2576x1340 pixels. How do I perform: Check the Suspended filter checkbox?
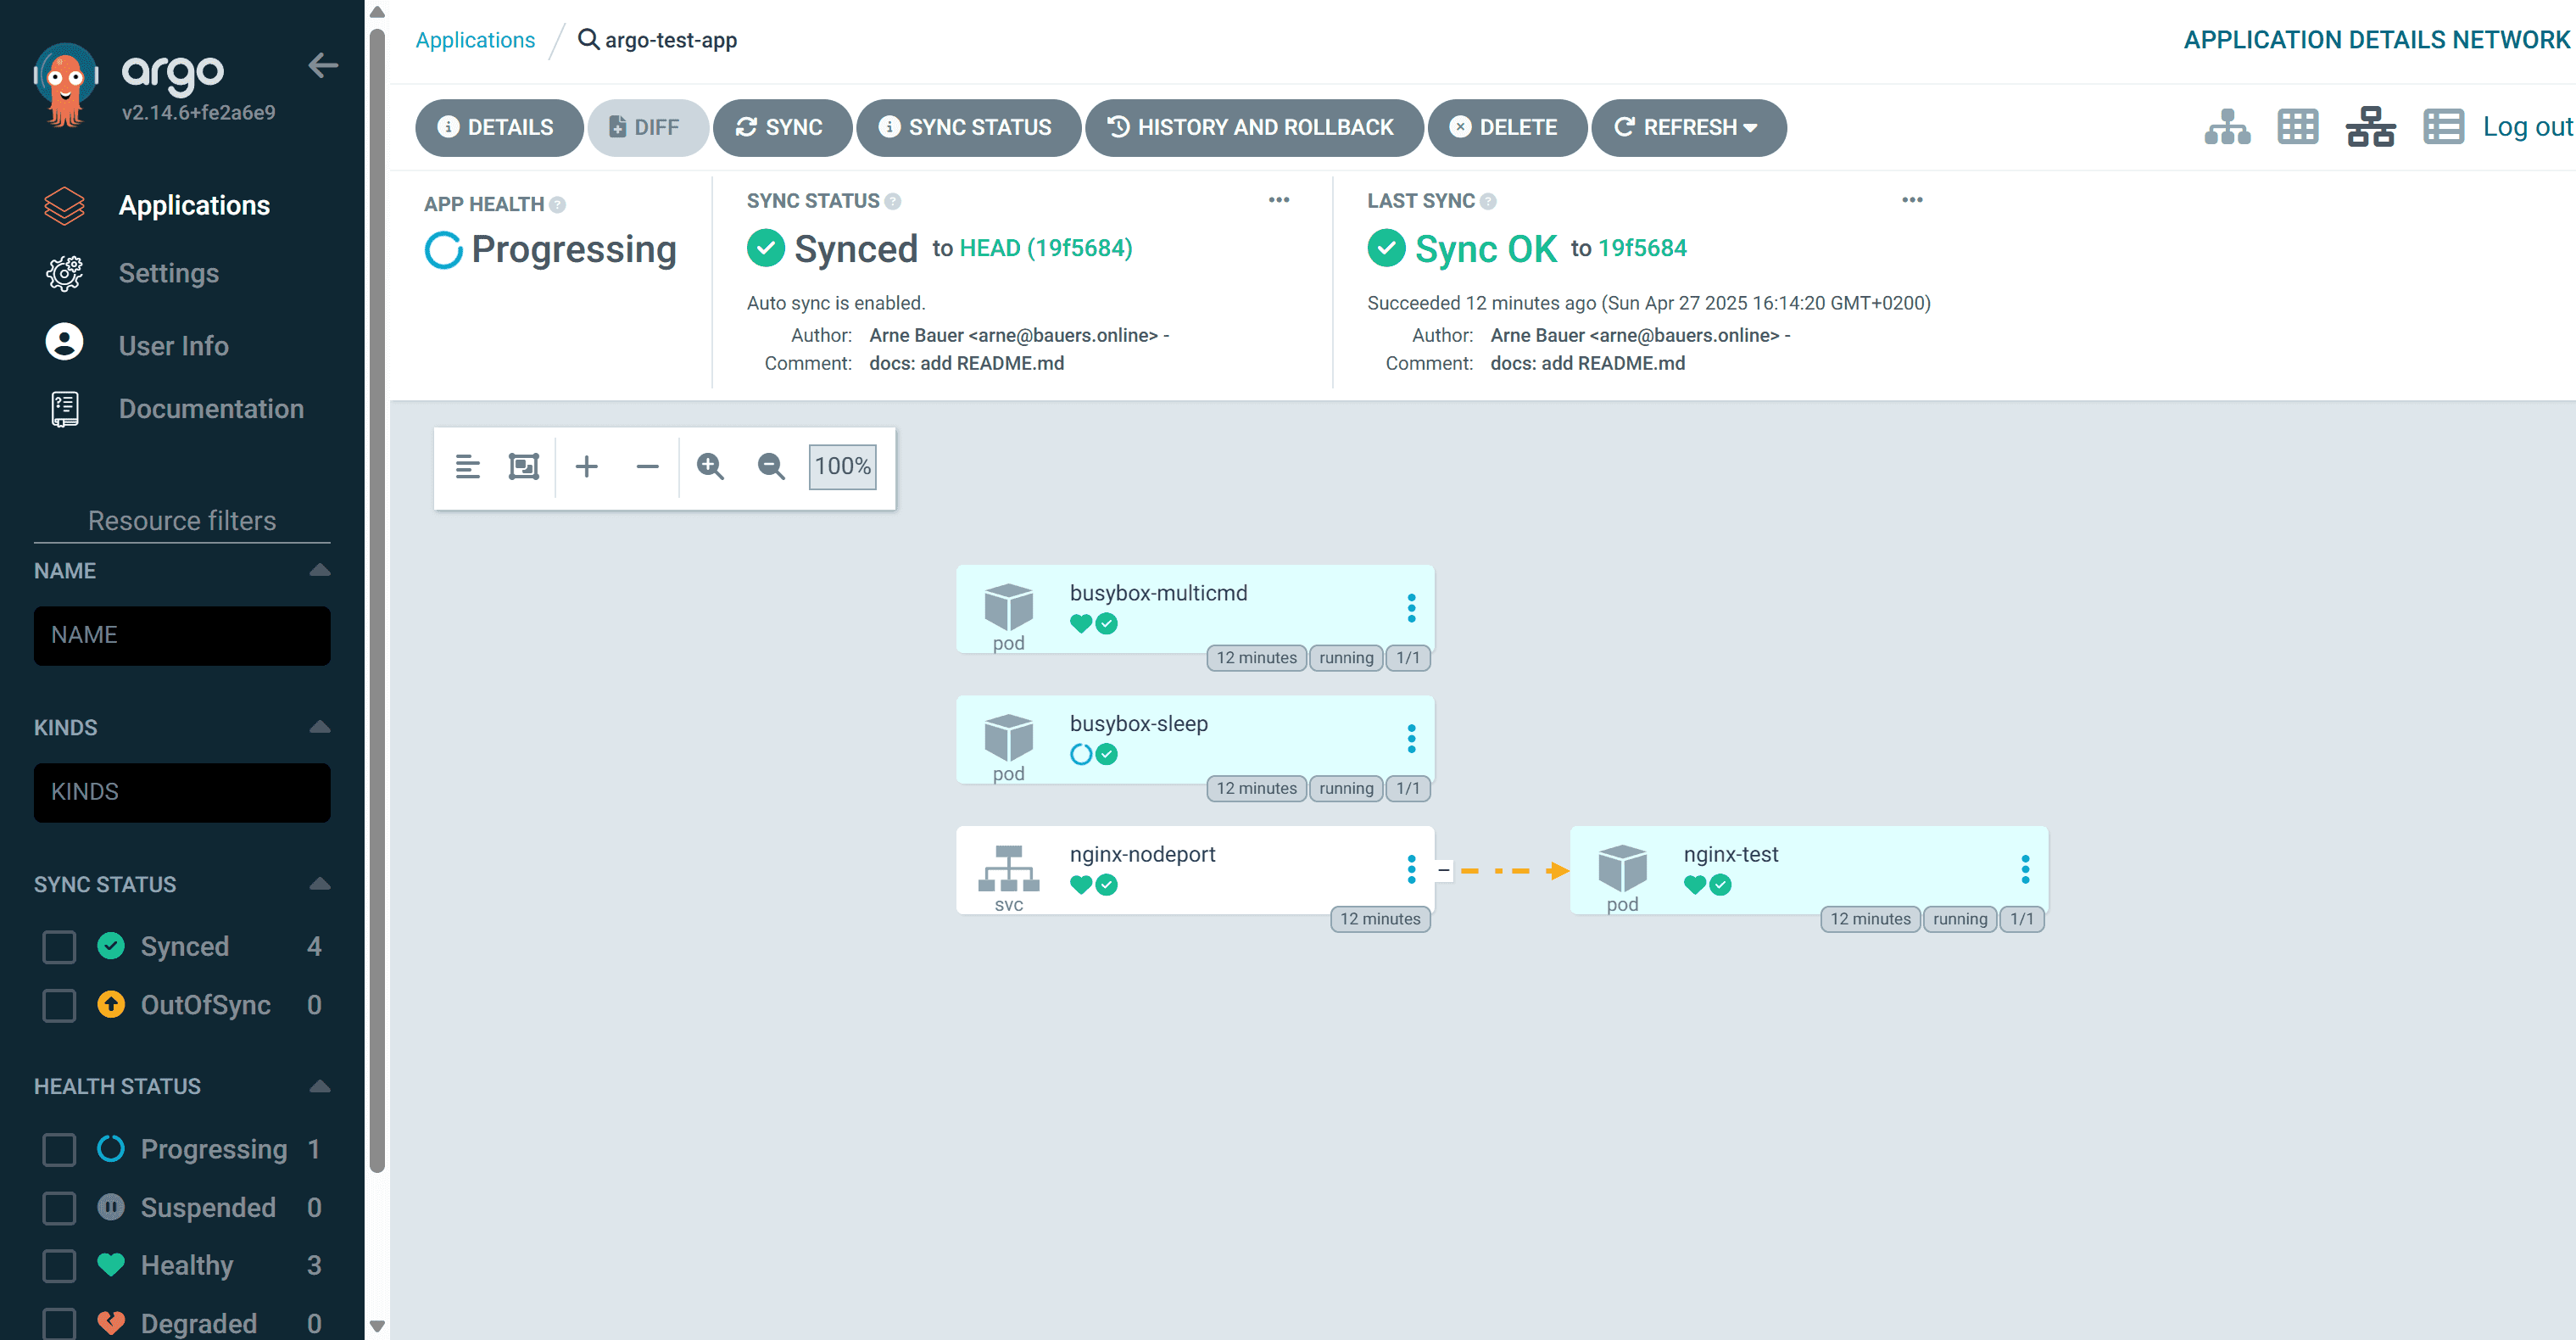coord(59,1208)
